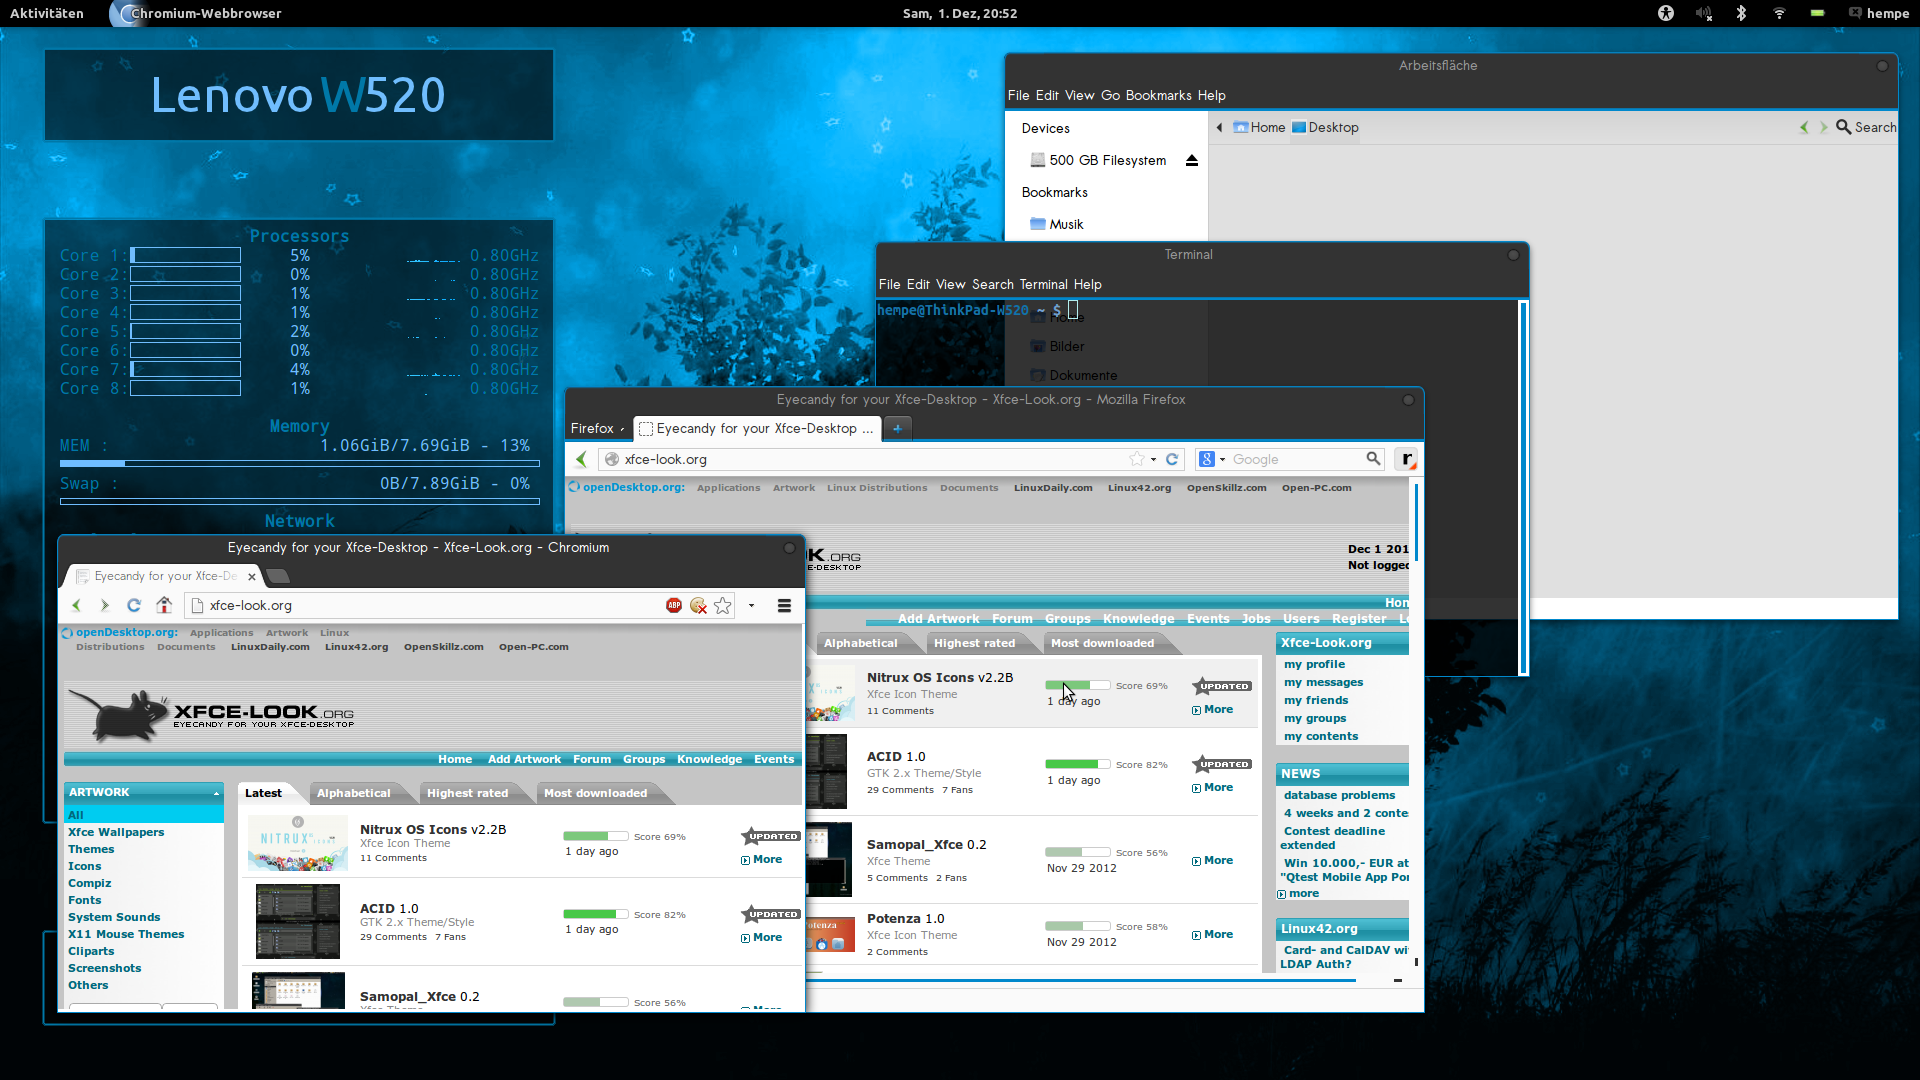Open the clock and date in the top panel
The height and width of the screenshot is (1080, 1920).
click(959, 13)
